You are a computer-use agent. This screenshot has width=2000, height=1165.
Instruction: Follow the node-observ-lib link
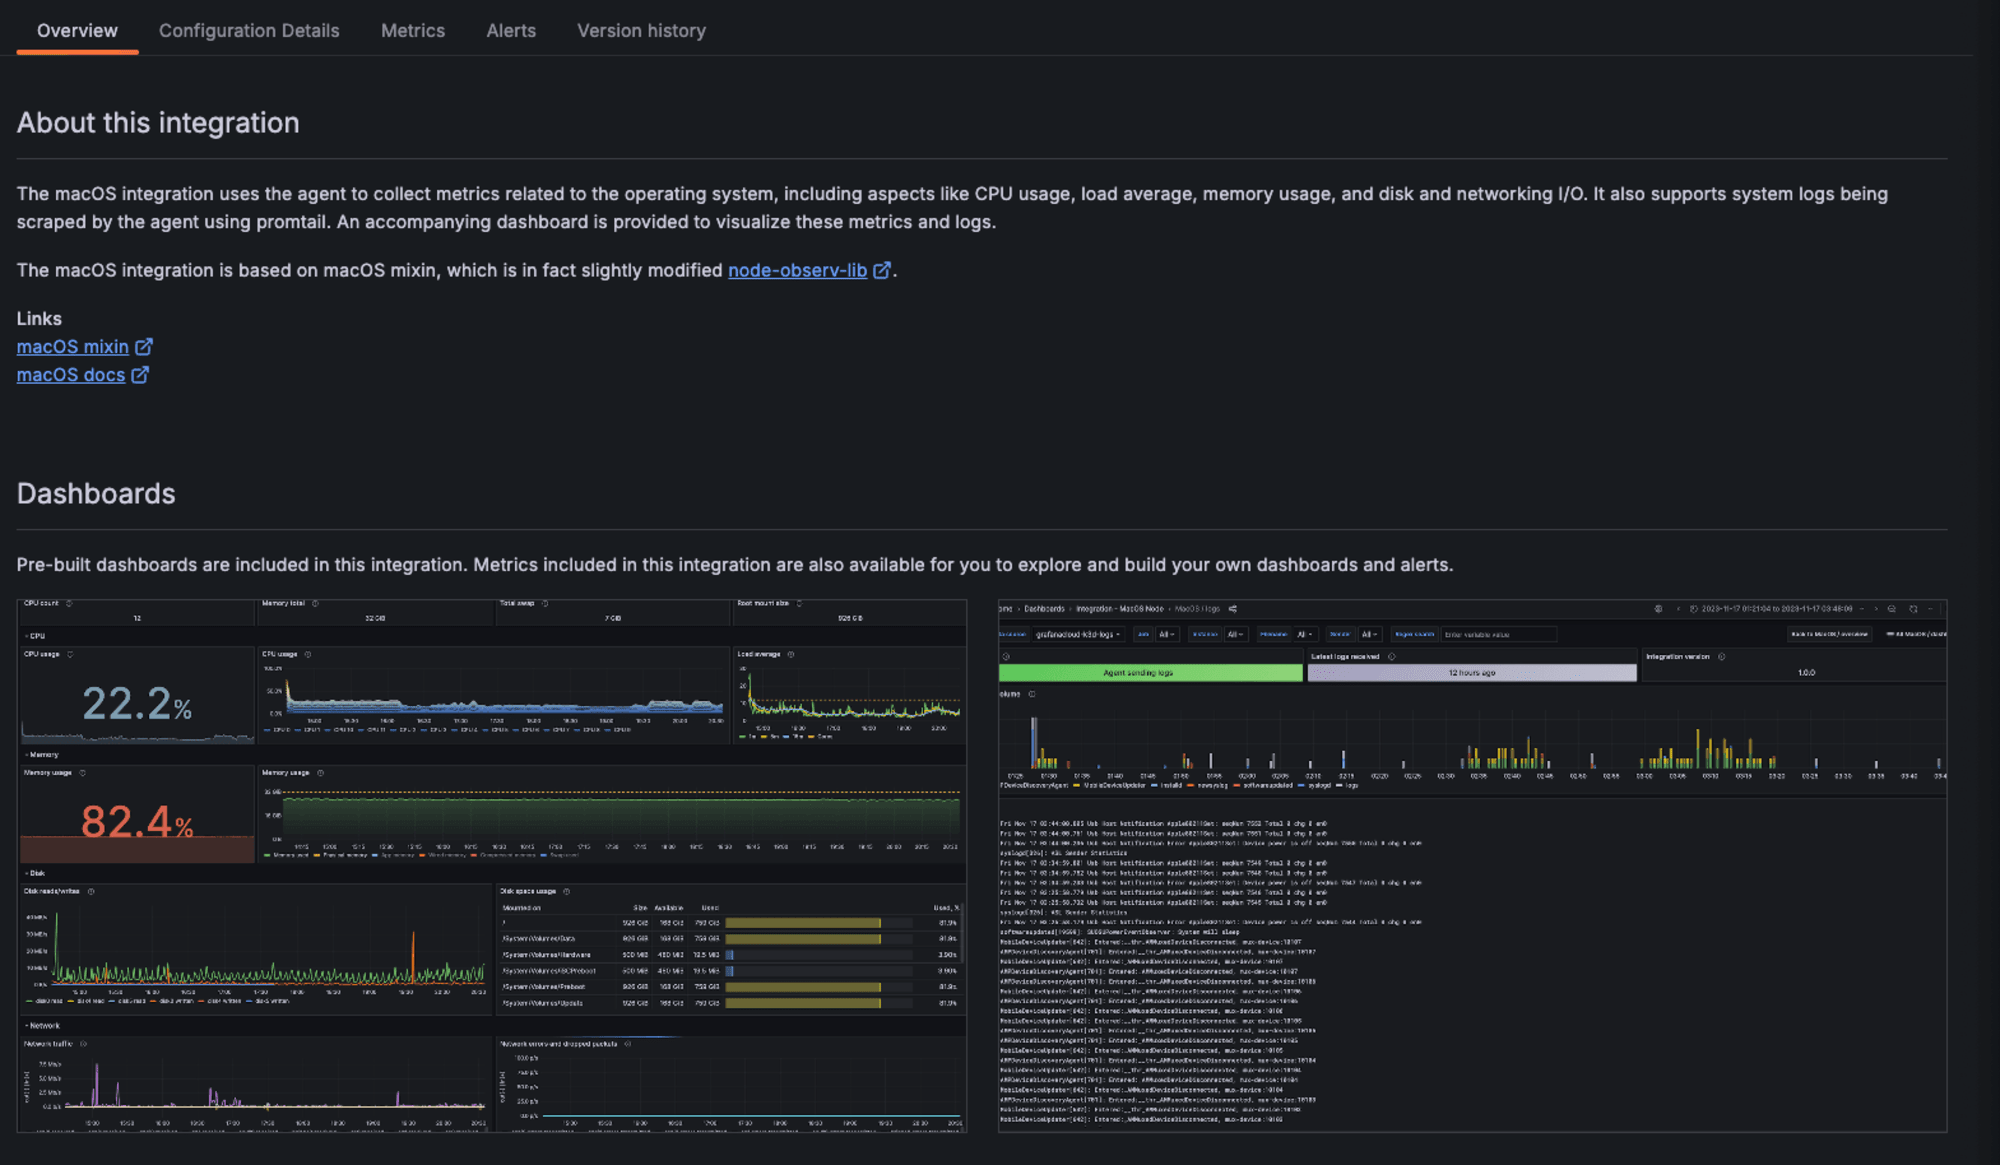(x=797, y=270)
